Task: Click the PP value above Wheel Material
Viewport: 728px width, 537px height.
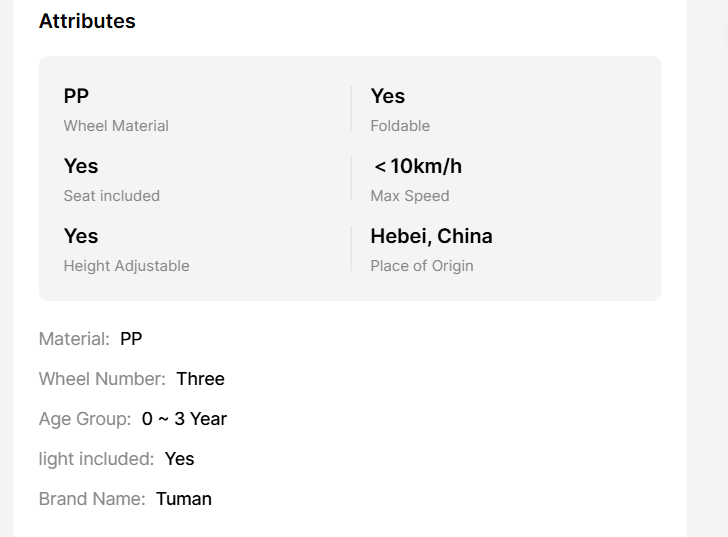Action: (76, 96)
